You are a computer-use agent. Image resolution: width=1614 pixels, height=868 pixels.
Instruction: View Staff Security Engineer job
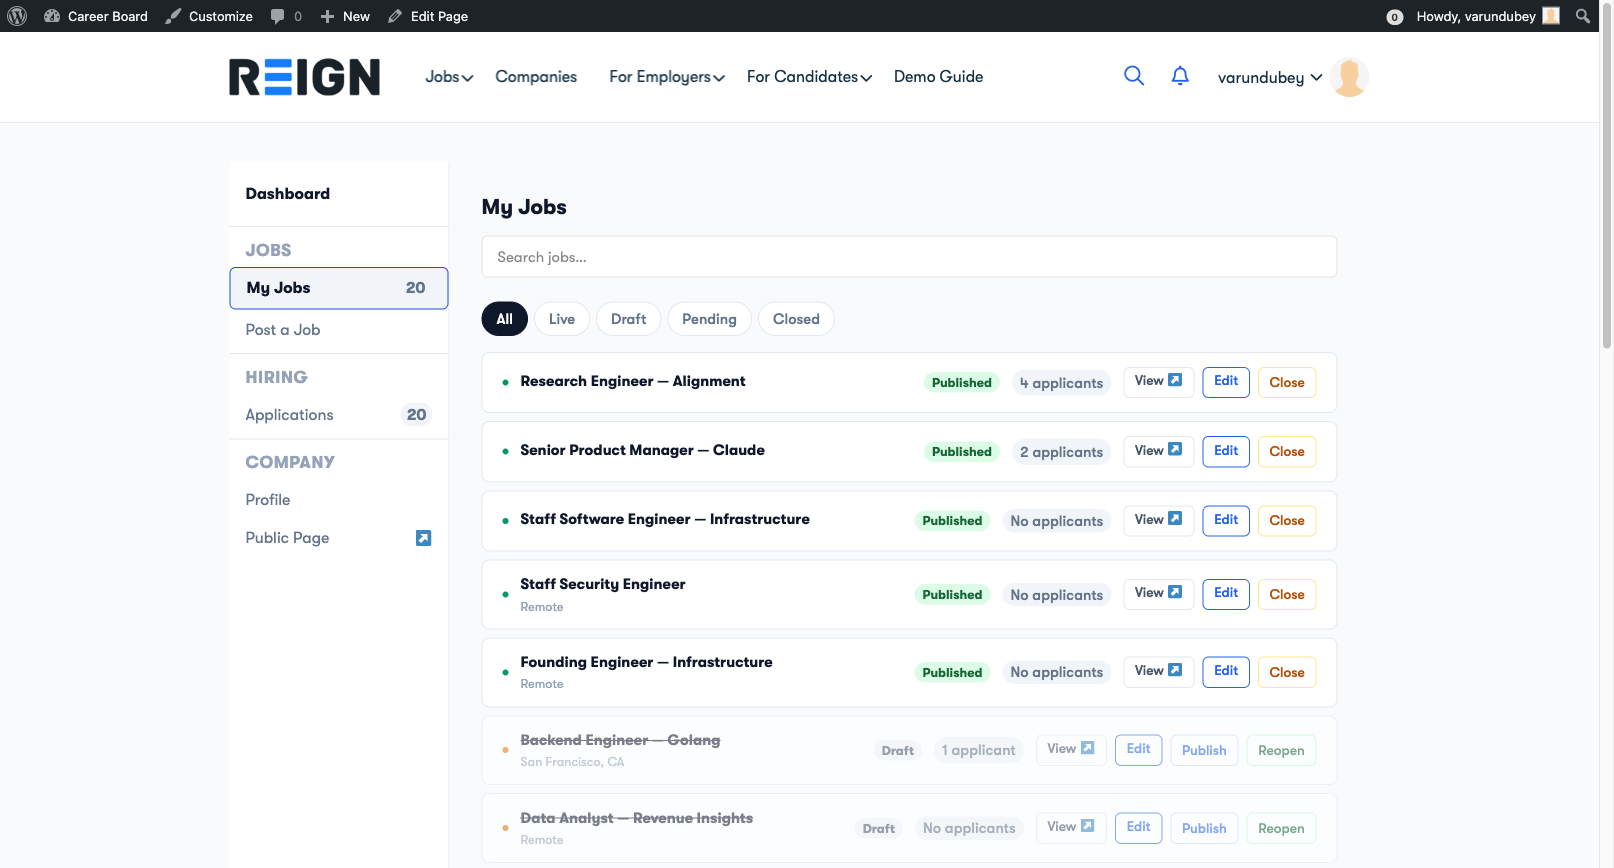pyautogui.click(x=1158, y=593)
